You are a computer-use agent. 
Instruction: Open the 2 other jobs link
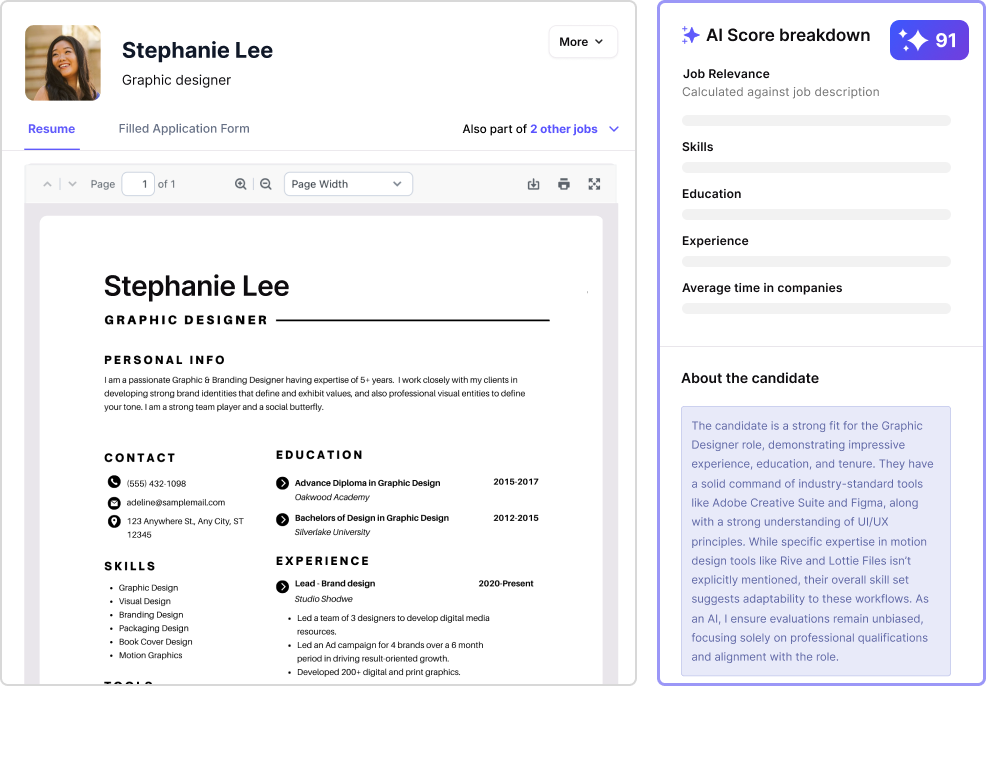[564, 129]
